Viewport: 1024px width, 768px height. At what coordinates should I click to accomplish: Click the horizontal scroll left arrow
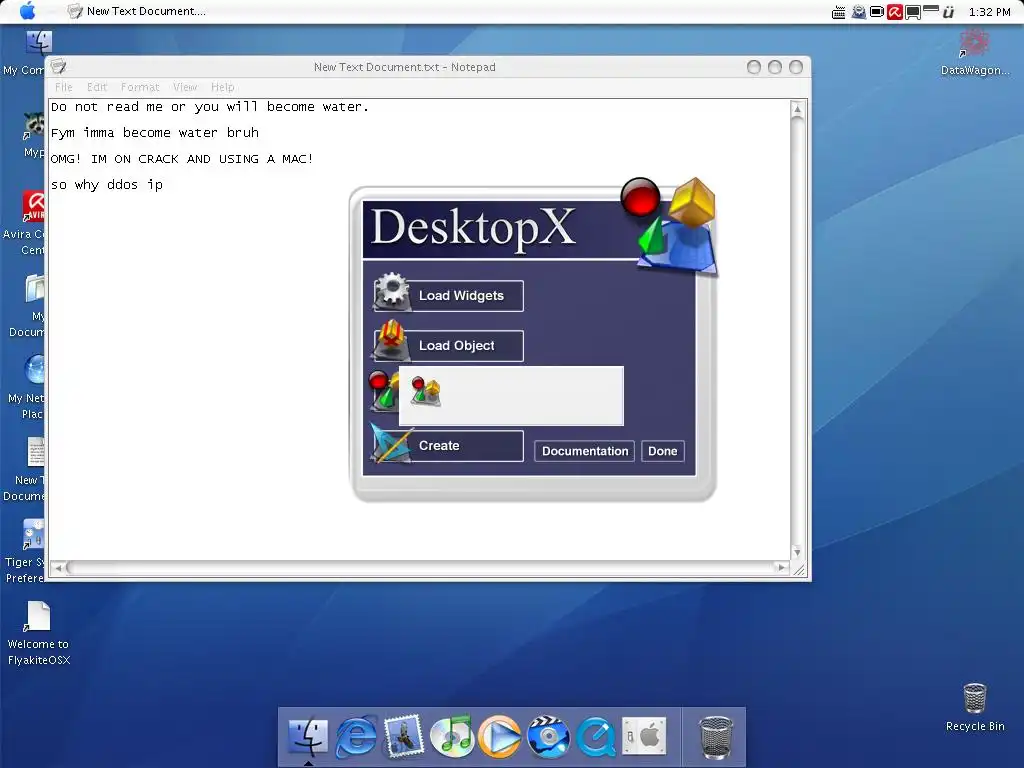pyautogui.click(x=58, y=568)
